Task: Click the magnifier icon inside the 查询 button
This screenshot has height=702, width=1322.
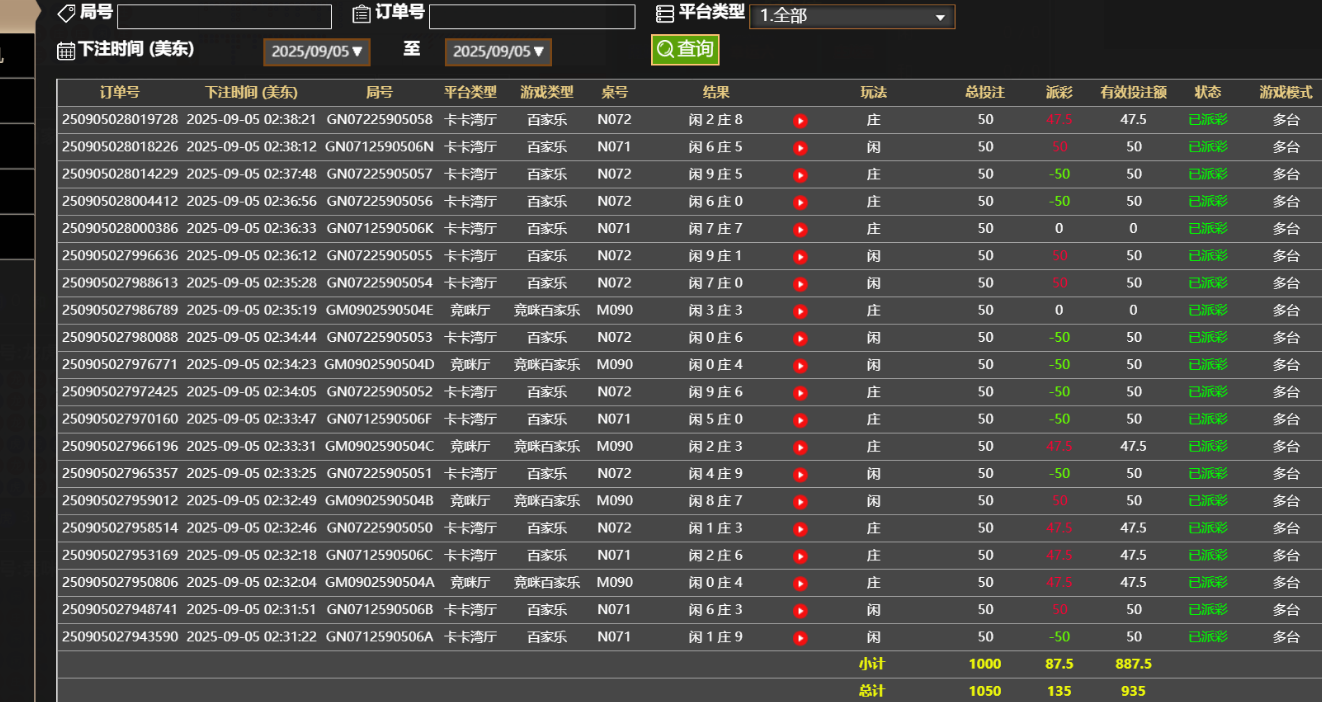Action: [663, 49]
